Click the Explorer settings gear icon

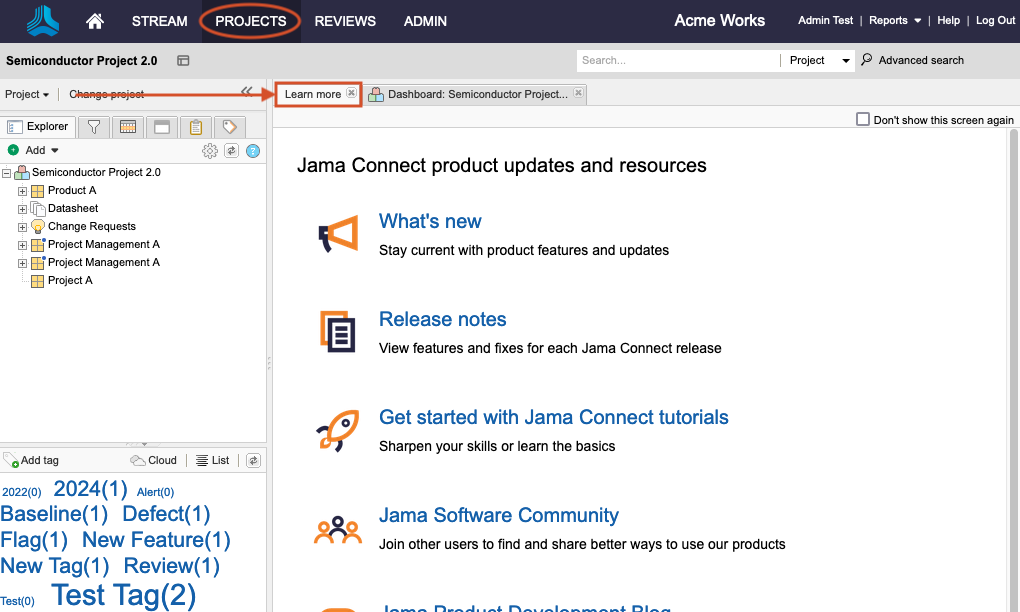(x=209, y=151)
